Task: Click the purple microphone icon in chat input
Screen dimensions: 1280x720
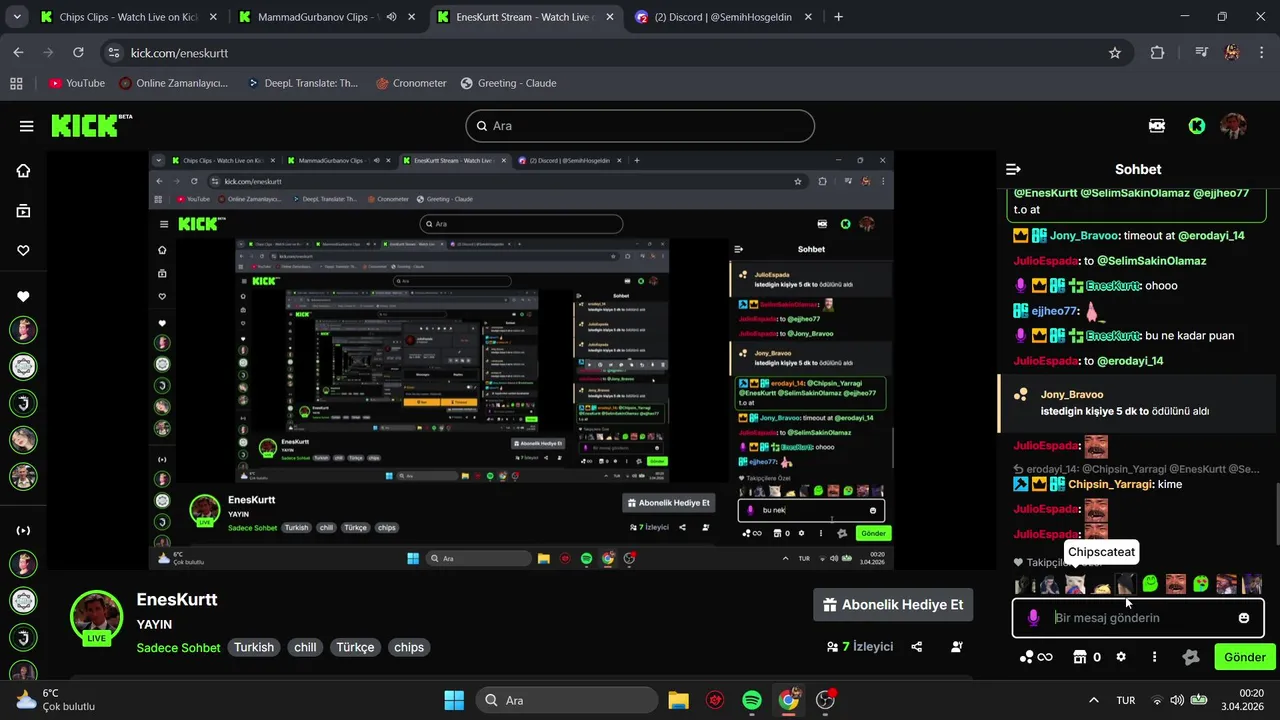Action: [1034, 618]
